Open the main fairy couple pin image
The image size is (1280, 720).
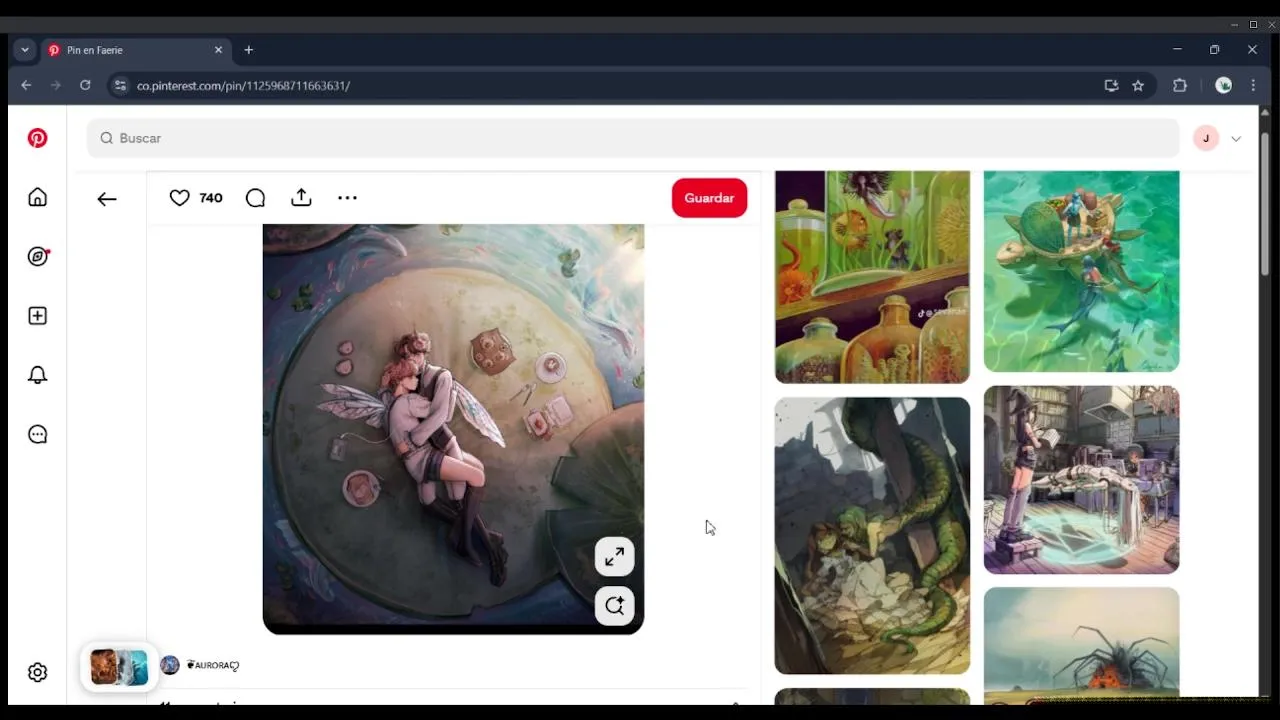pos(453,429)
